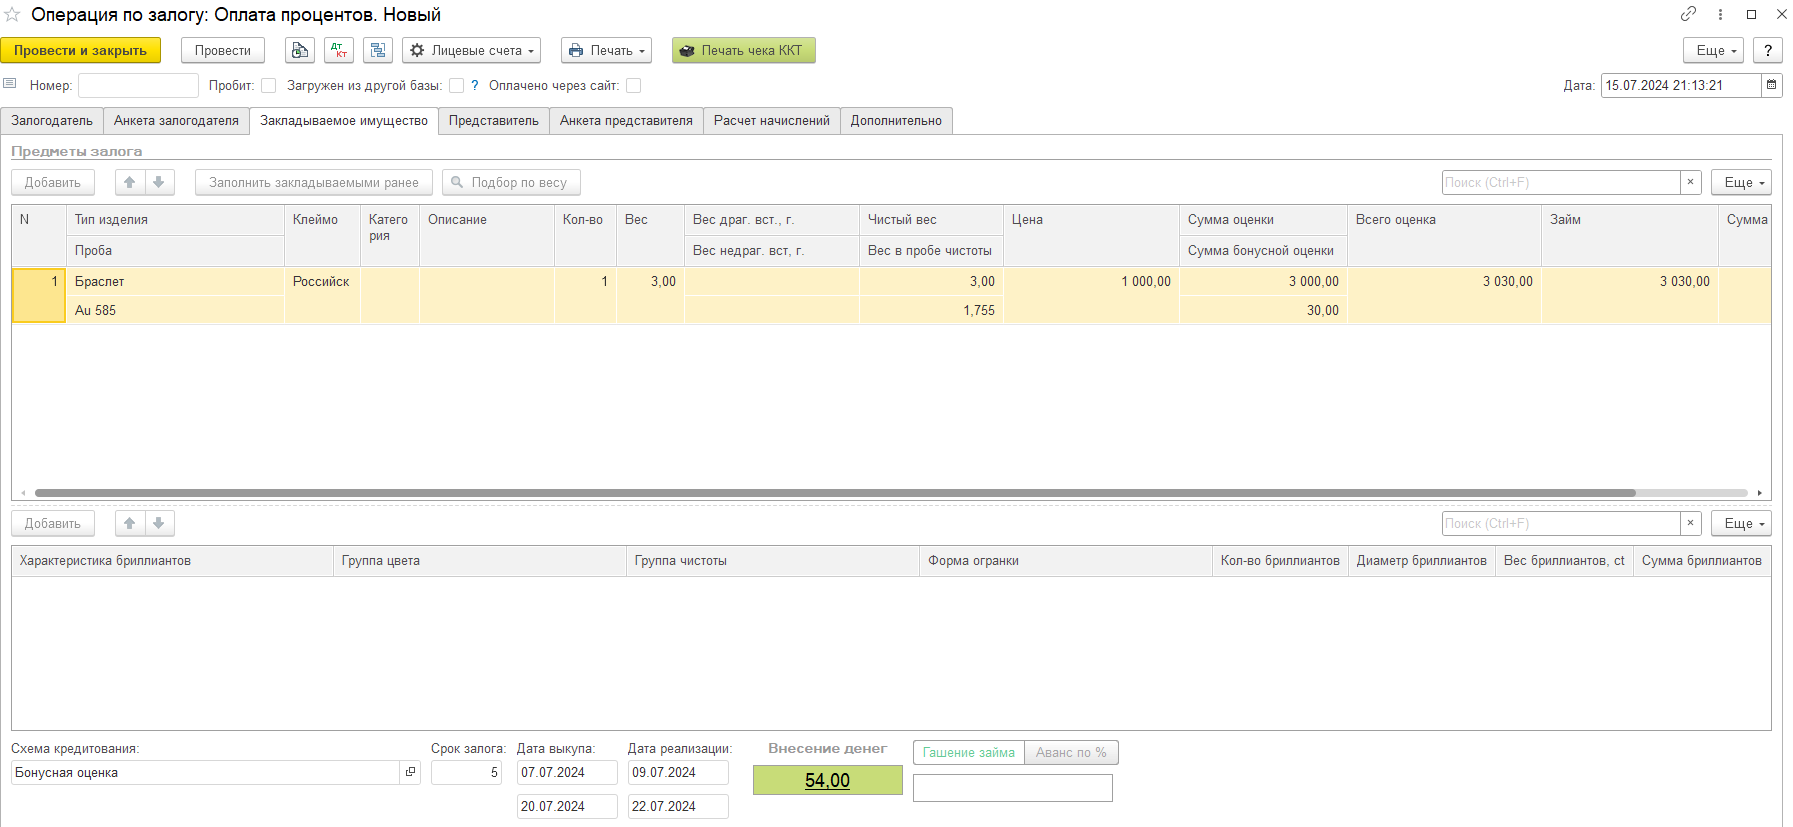
Task: Open Еще menu of pledge items table
Action: click(1742, 182)
